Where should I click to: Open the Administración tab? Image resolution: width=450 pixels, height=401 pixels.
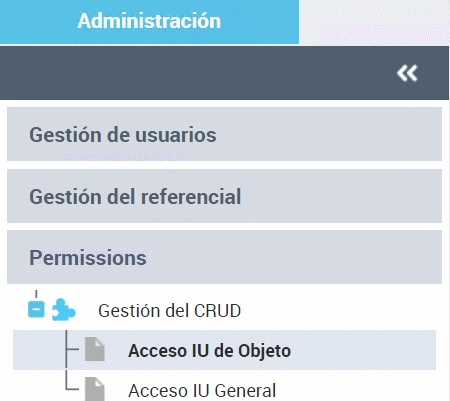pos(149,22)
